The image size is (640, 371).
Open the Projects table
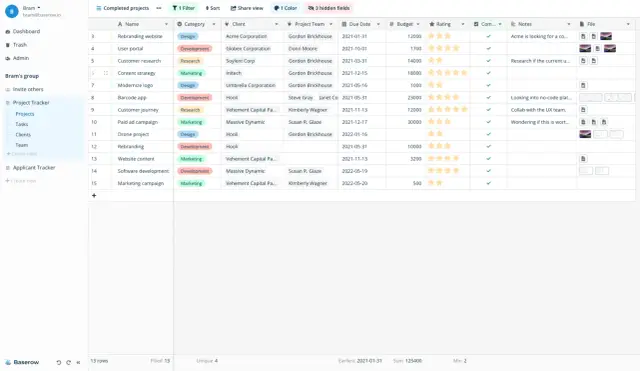click(25, 114)
